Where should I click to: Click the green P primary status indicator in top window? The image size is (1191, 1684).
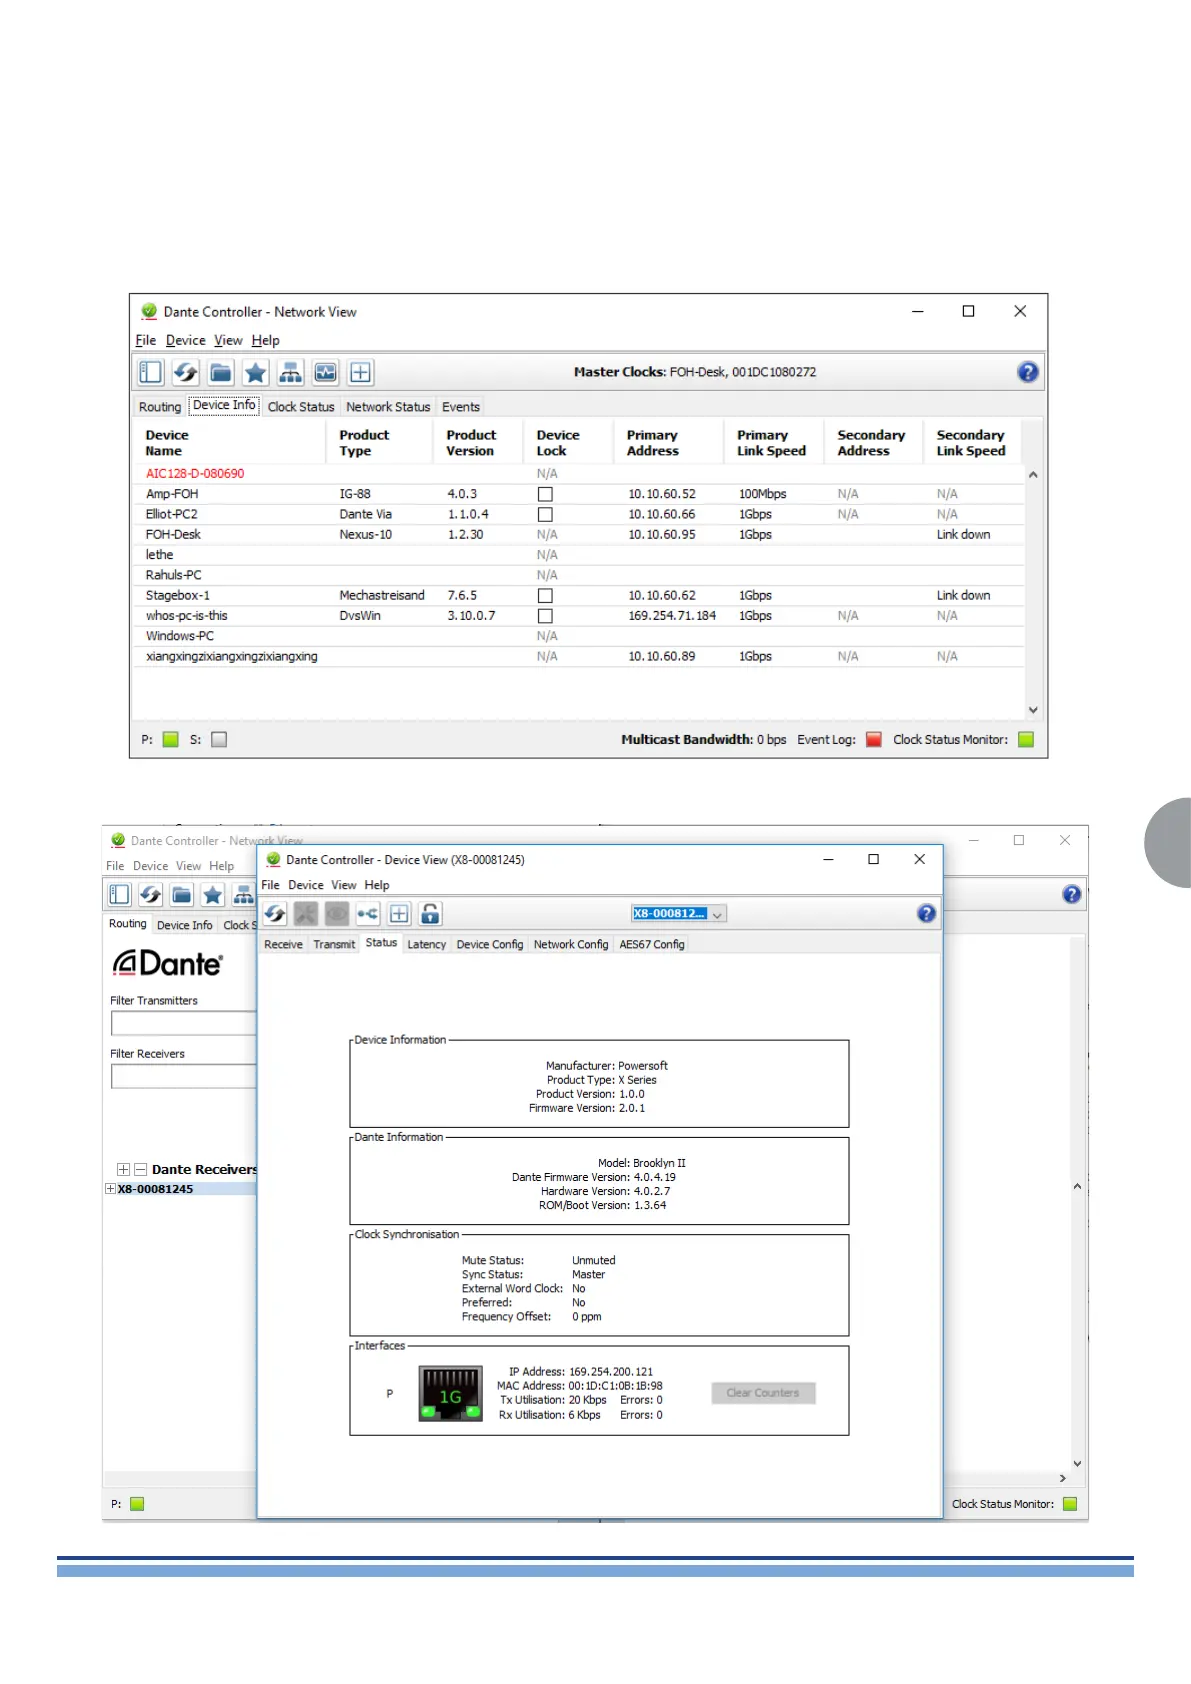171,740
